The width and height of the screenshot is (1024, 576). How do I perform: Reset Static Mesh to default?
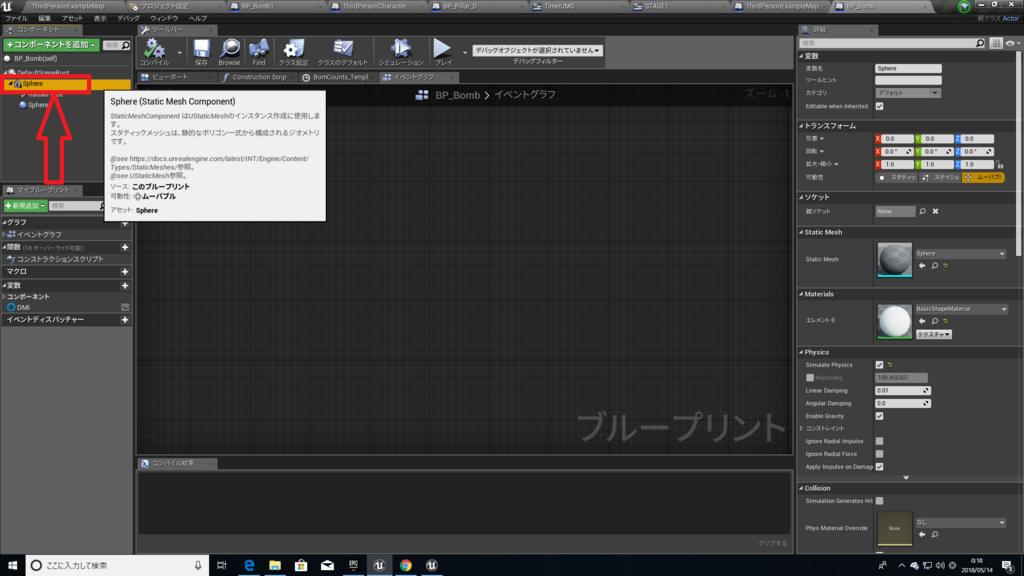coord(946,266)
